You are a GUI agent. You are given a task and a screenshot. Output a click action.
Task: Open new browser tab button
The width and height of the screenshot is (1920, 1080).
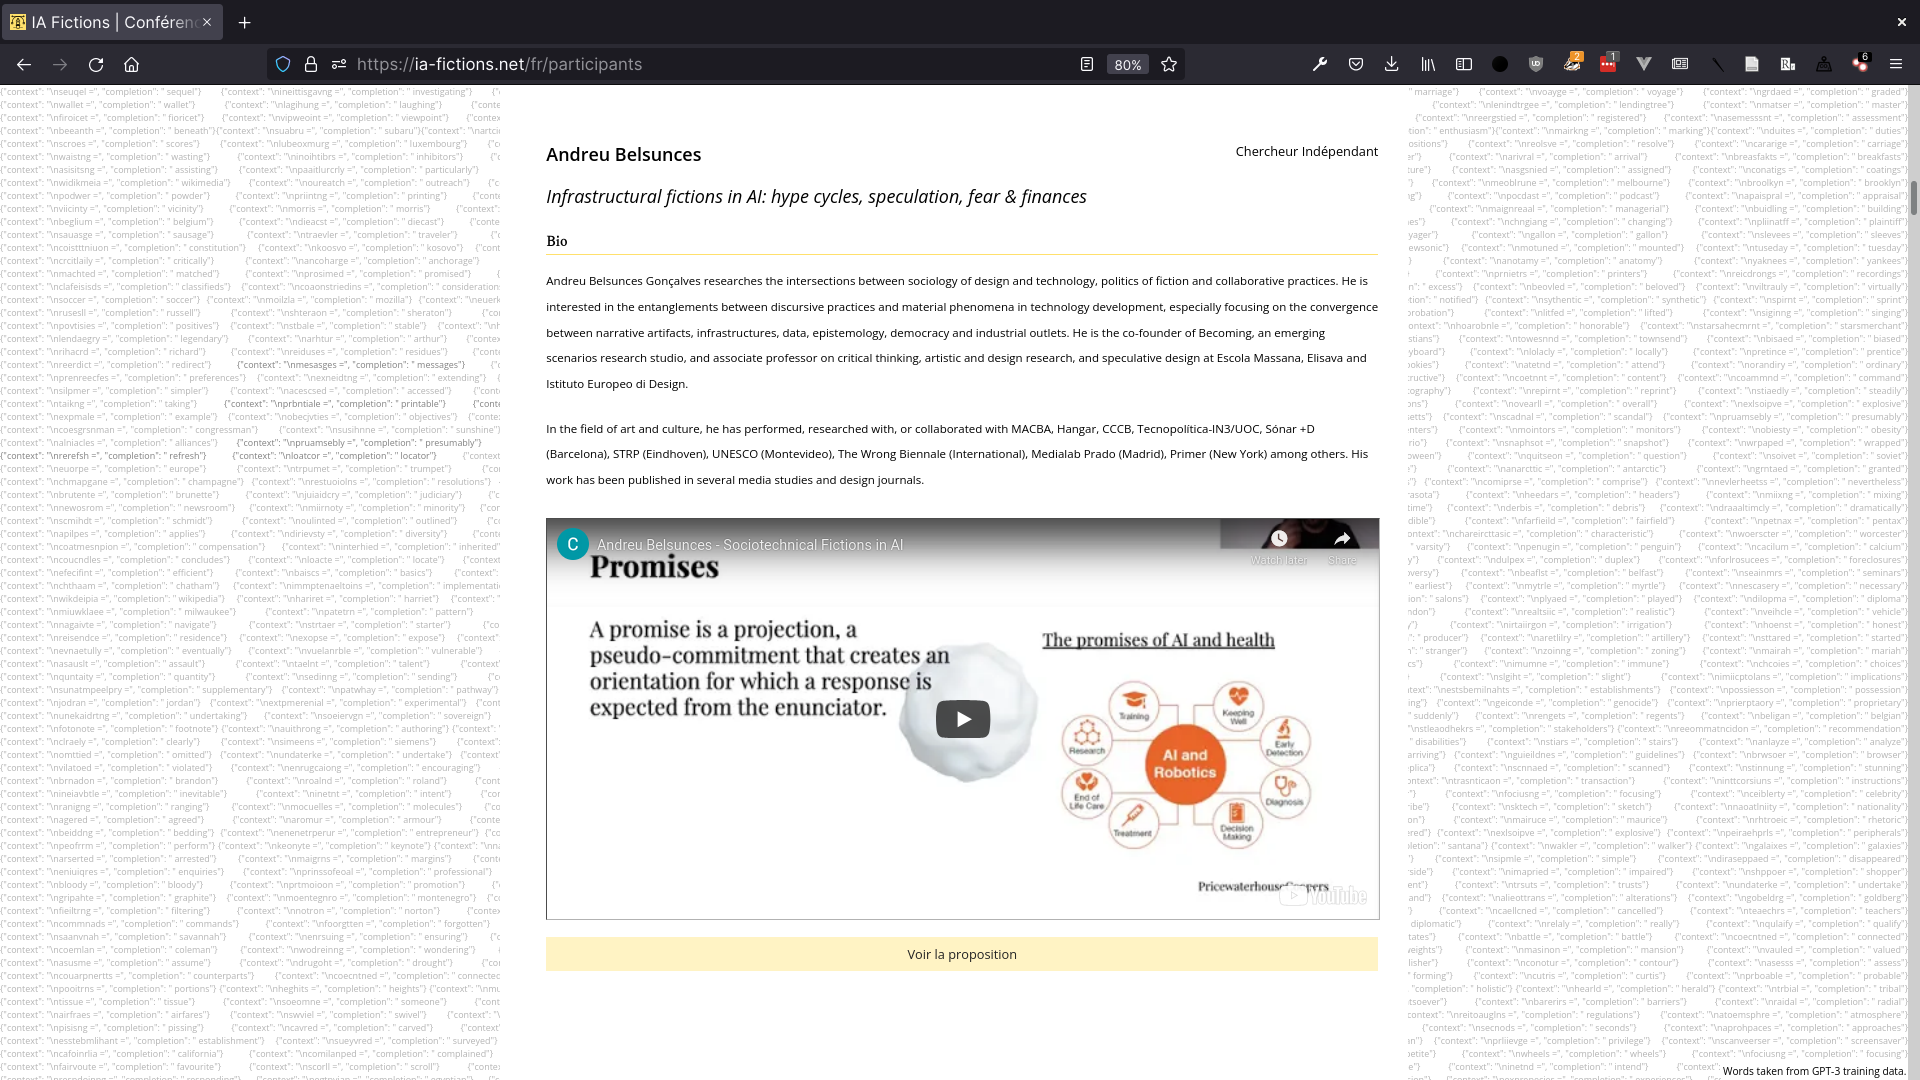pos(245,22)
